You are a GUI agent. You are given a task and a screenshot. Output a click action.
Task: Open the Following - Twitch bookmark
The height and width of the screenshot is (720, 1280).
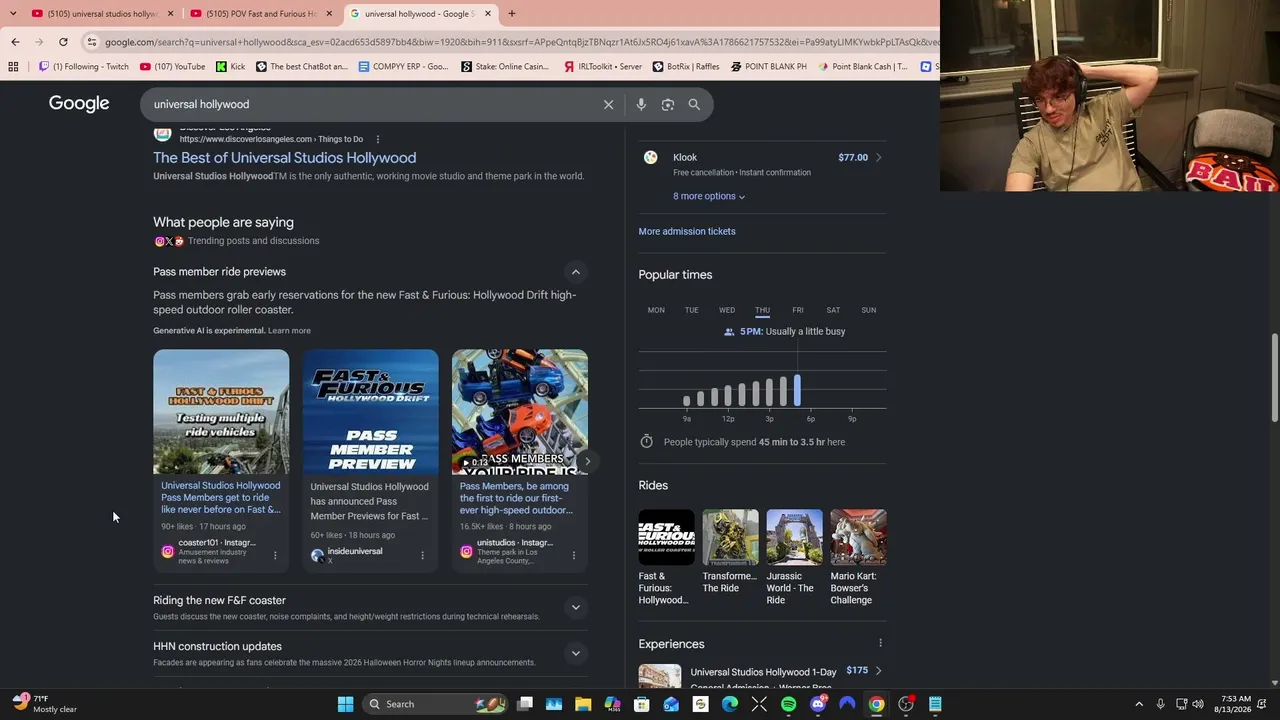click(84, 67)
